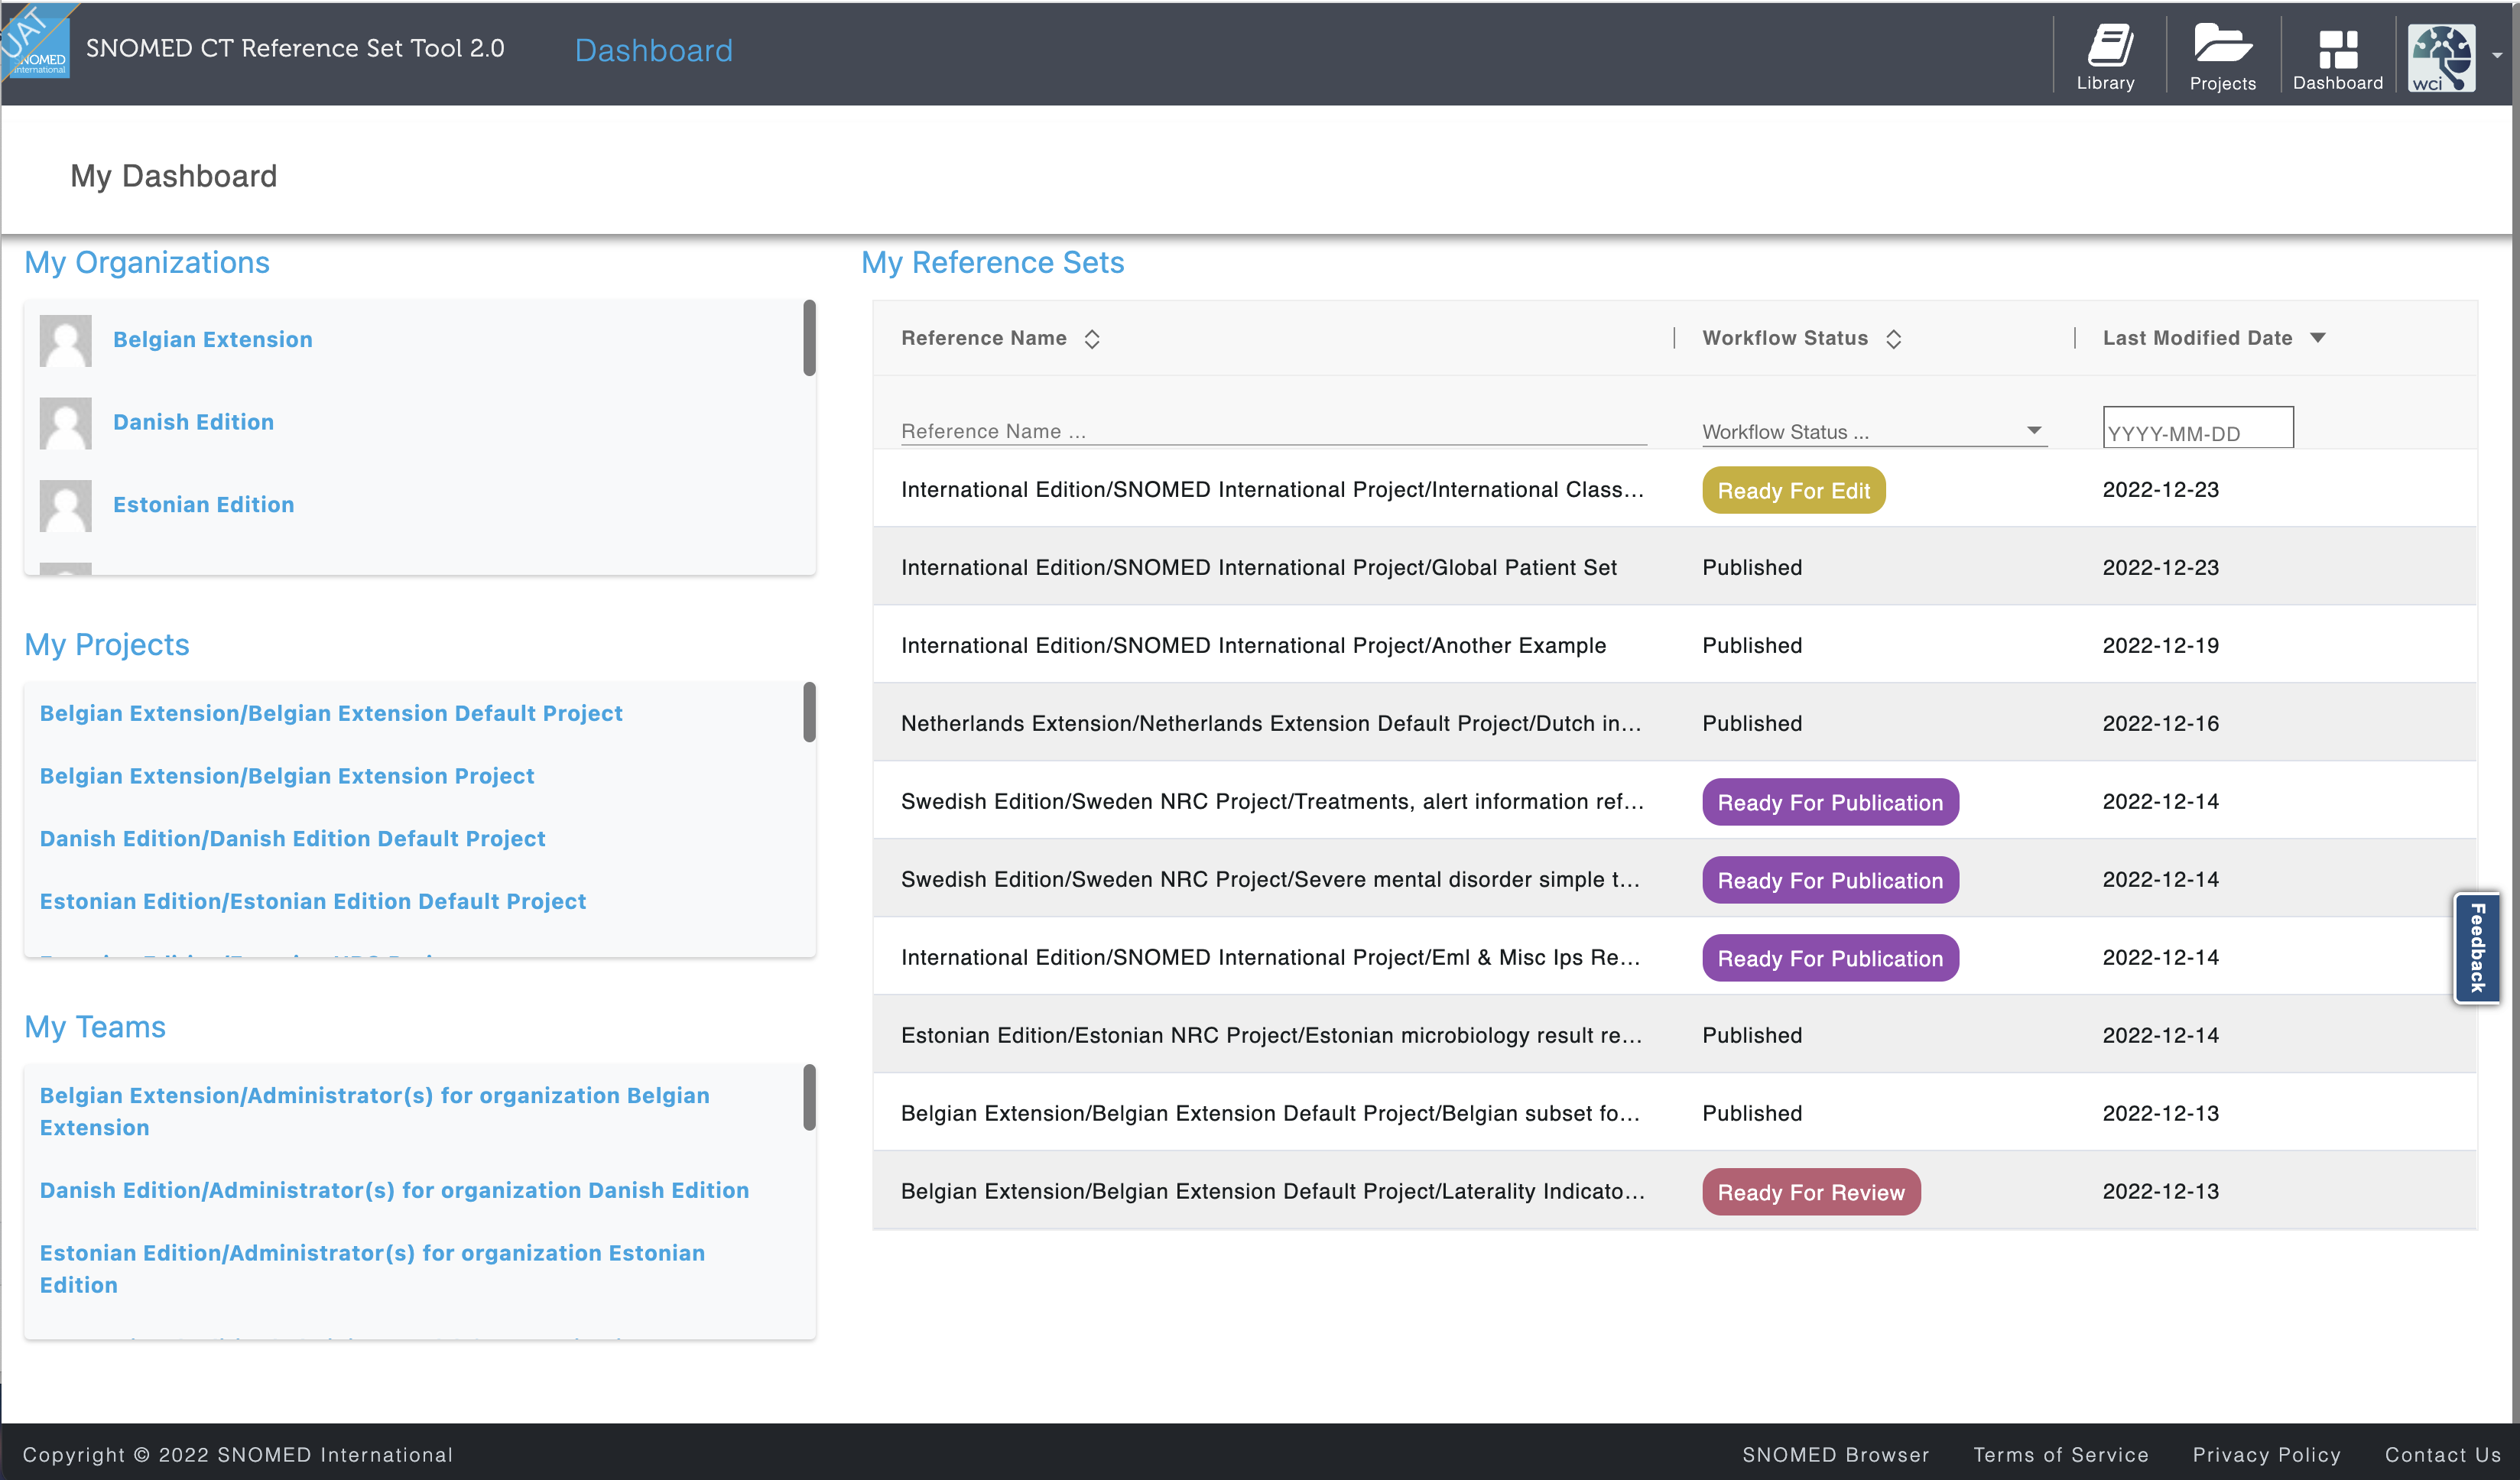Open the user menu caret beside avatar
The width and height of the screenshot is (2520, 1480).
click(2497, 56)
